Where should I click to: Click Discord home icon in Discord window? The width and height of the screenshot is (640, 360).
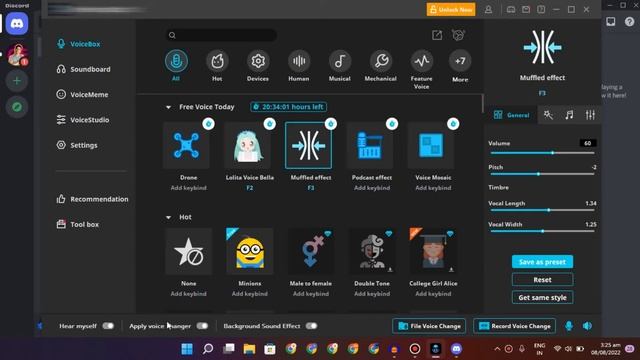click(17, 24)
